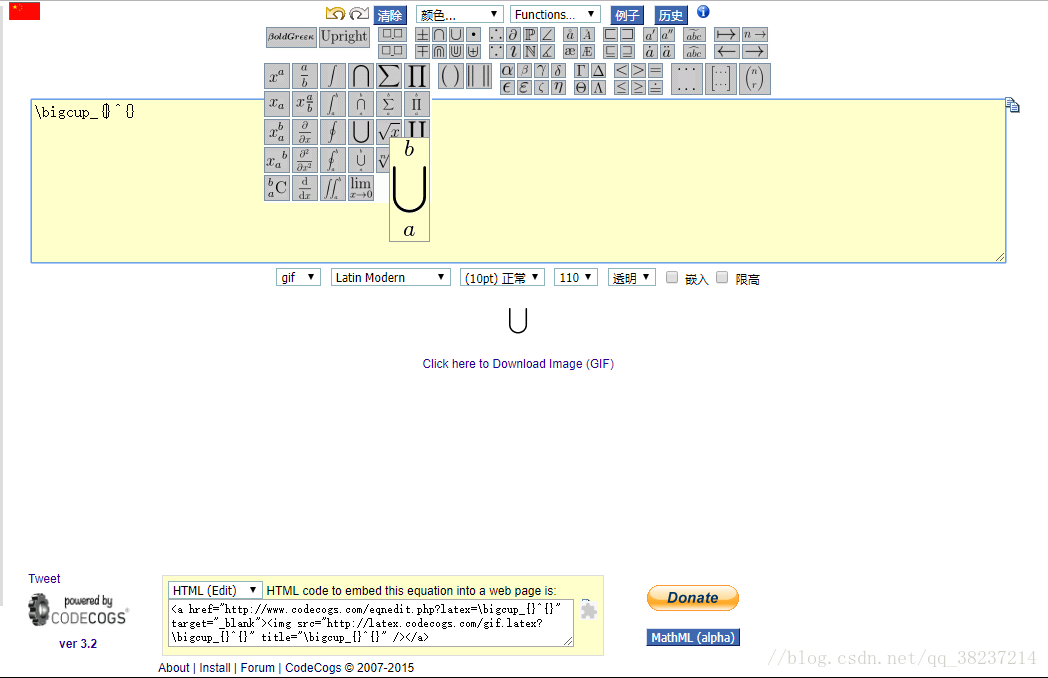This screenshot has width=1048, height=678.
Task: Click the undo arrow icon
Action: (x=336, y=13)
